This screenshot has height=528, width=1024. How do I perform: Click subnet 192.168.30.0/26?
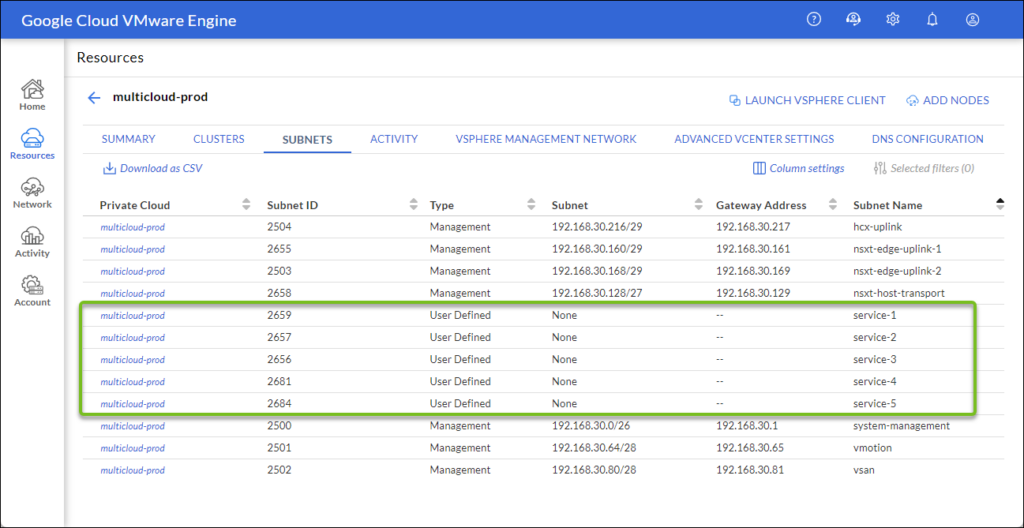tap(592, 425)
